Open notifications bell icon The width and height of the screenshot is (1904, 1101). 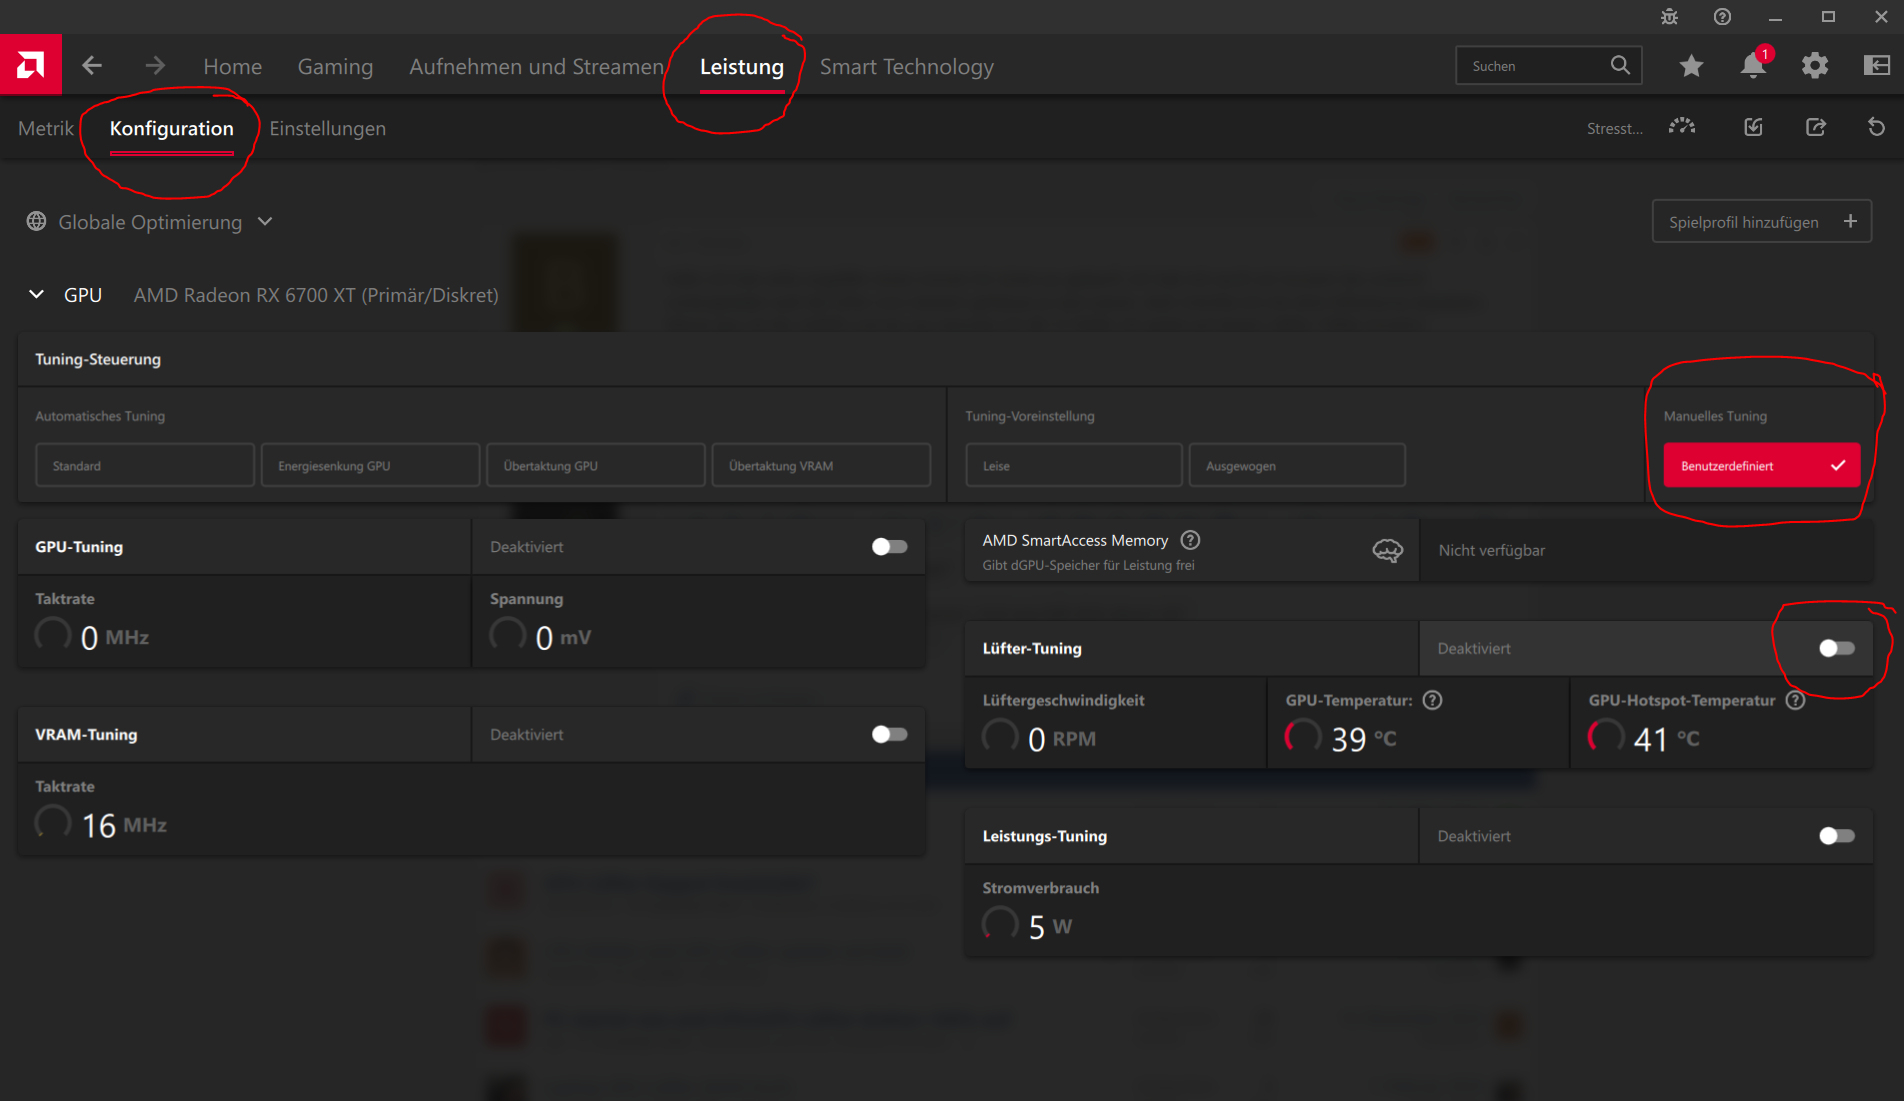(1753, 65)
